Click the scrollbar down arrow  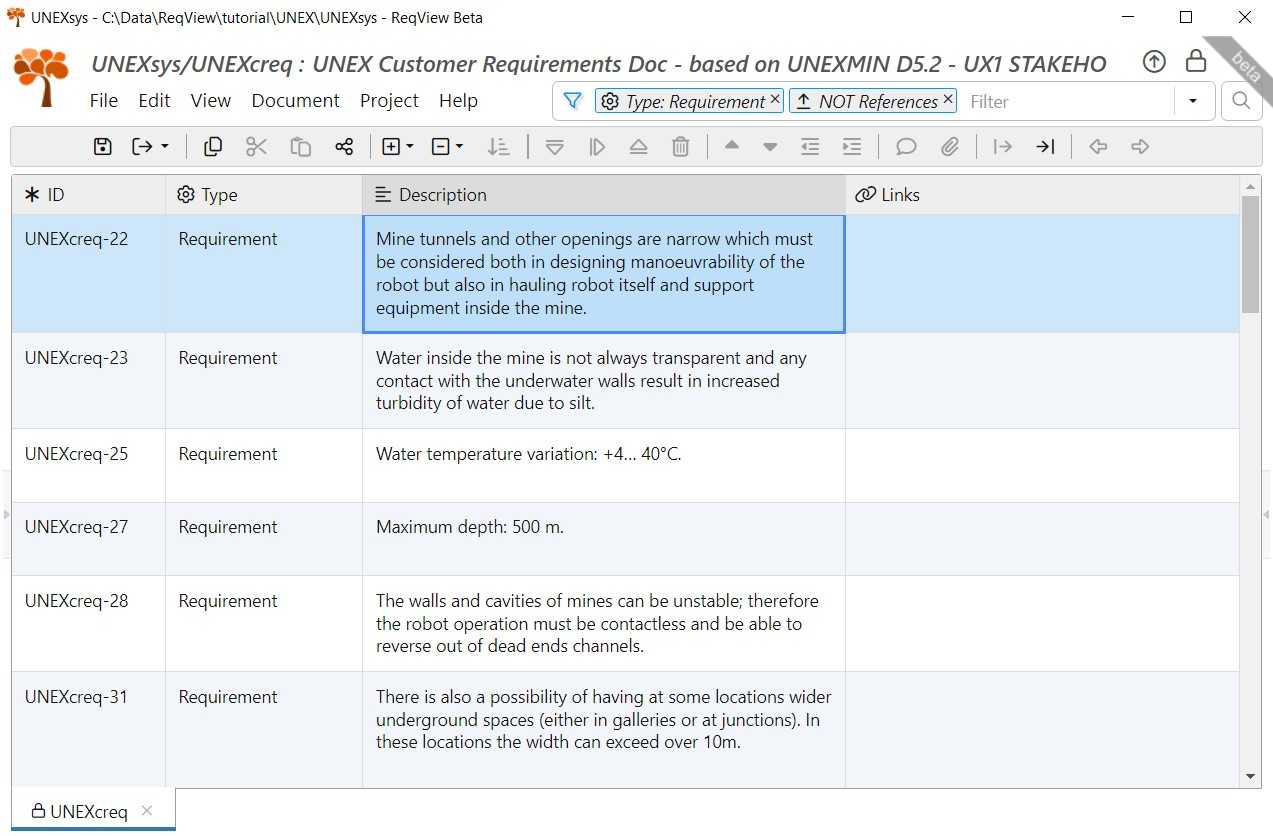point(1250,777)
